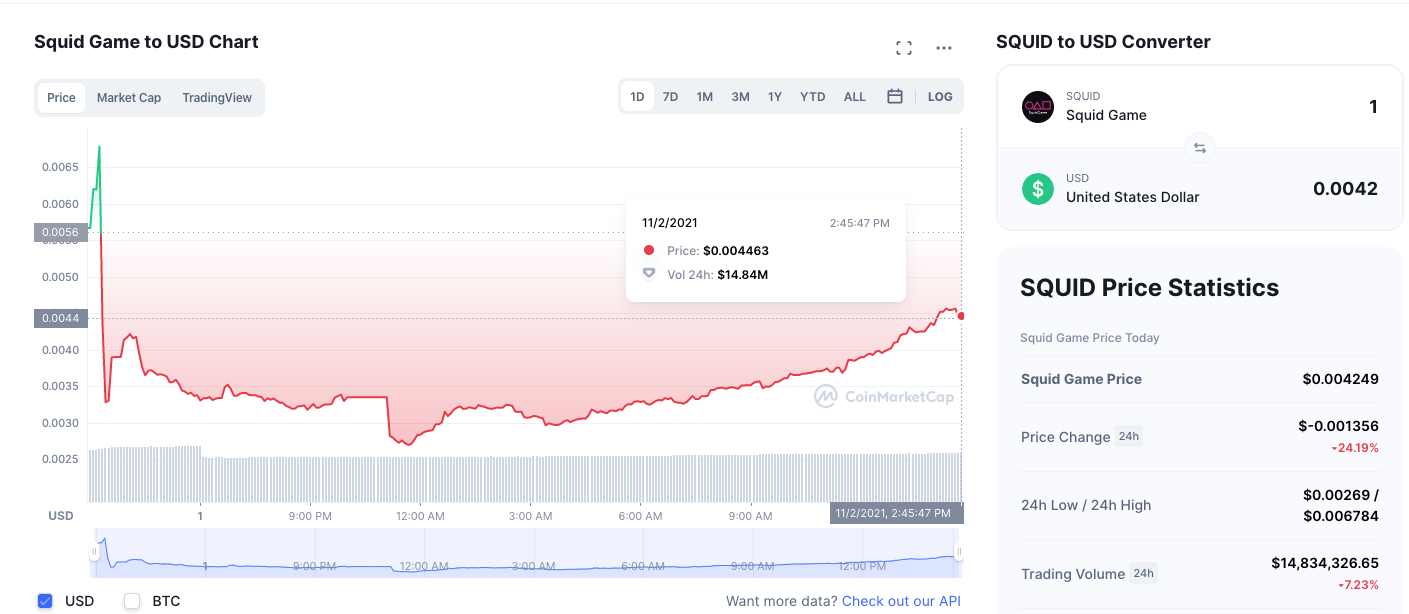Toggle LOG scale on chart
This screenshot has height=614, width=1409.
(x=940, y=97)
